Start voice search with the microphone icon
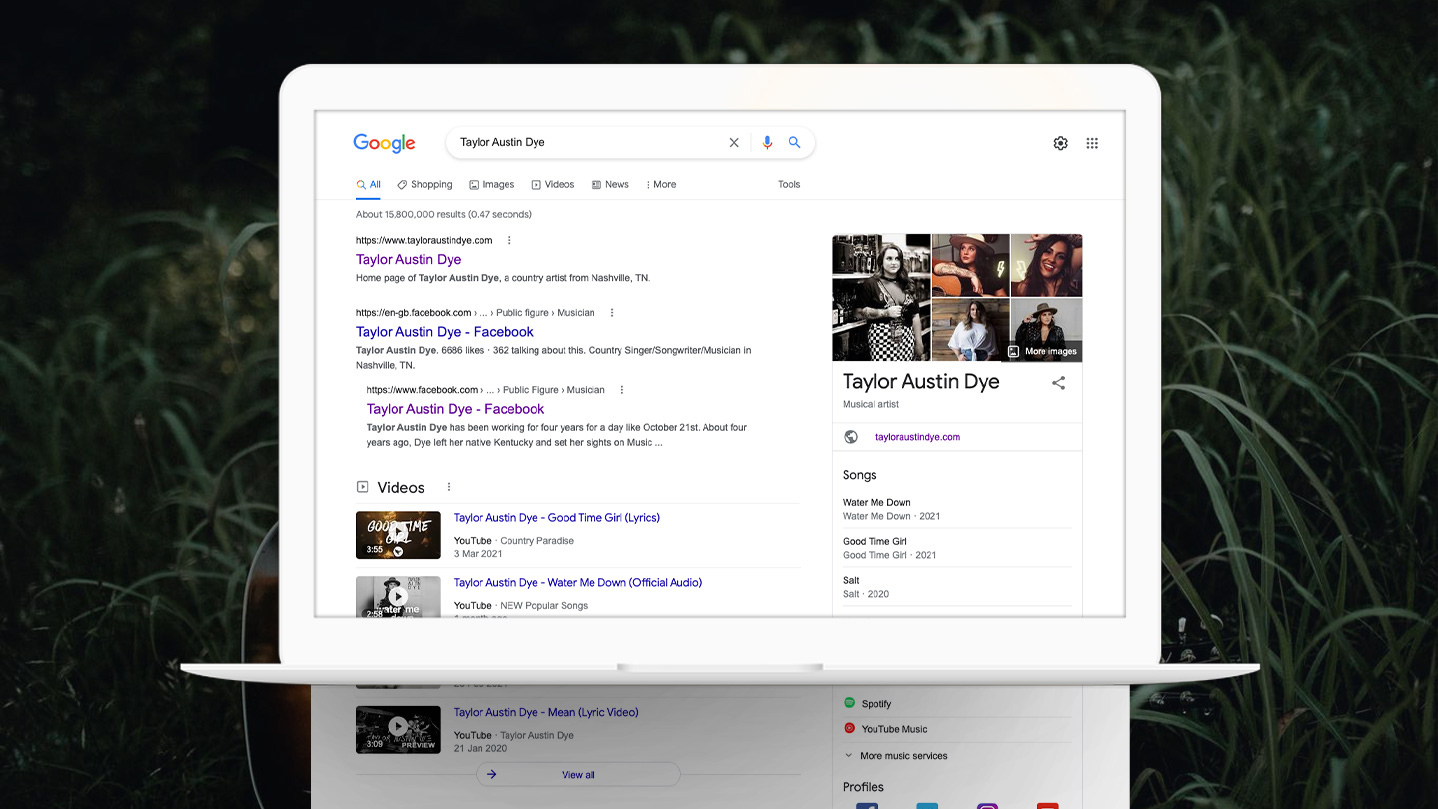This screenshot has height=809, width=1438. coord(767,143)
